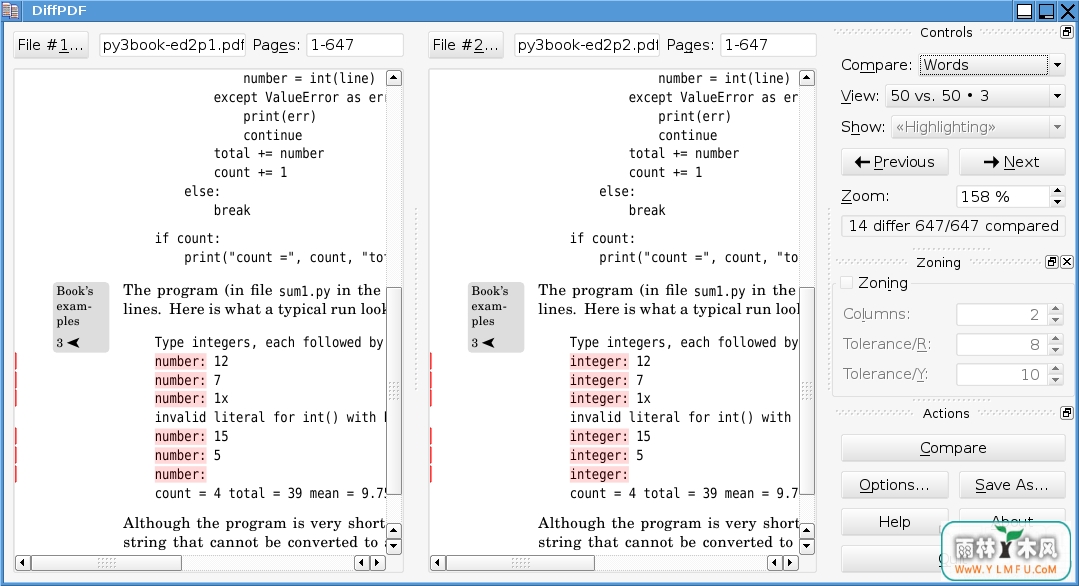The height and width of the screenshot is (586, 1079).
Task: Click the Columns value field
Action: (x=1003, y=314)
